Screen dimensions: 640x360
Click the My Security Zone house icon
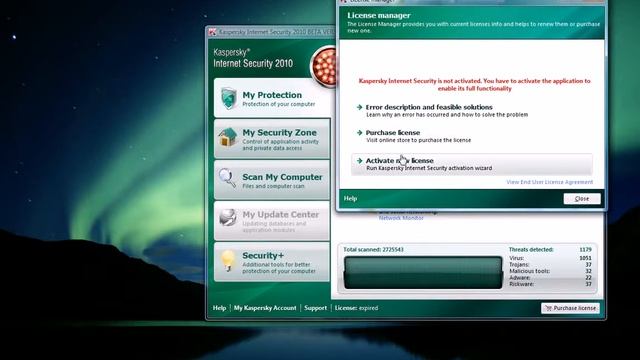[228, 138]
